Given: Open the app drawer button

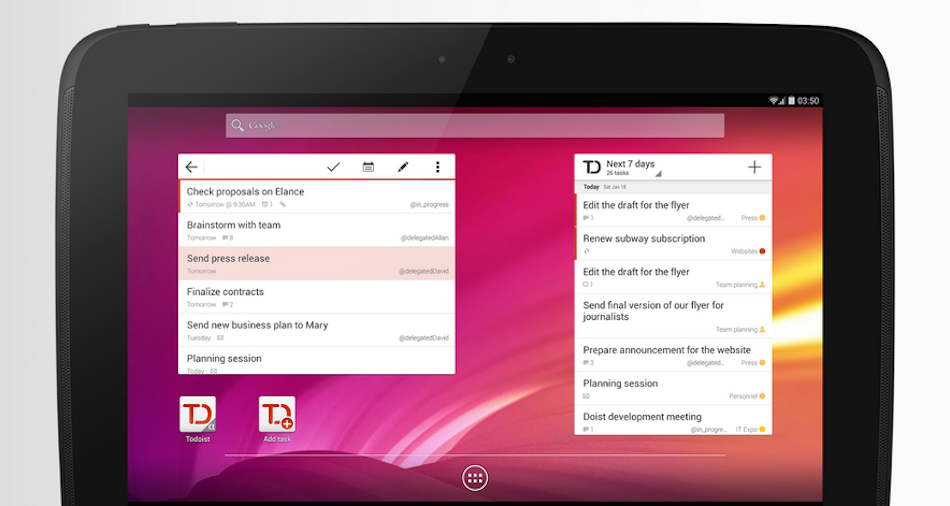Looking at the screenshot, I should tap(475, 478).
